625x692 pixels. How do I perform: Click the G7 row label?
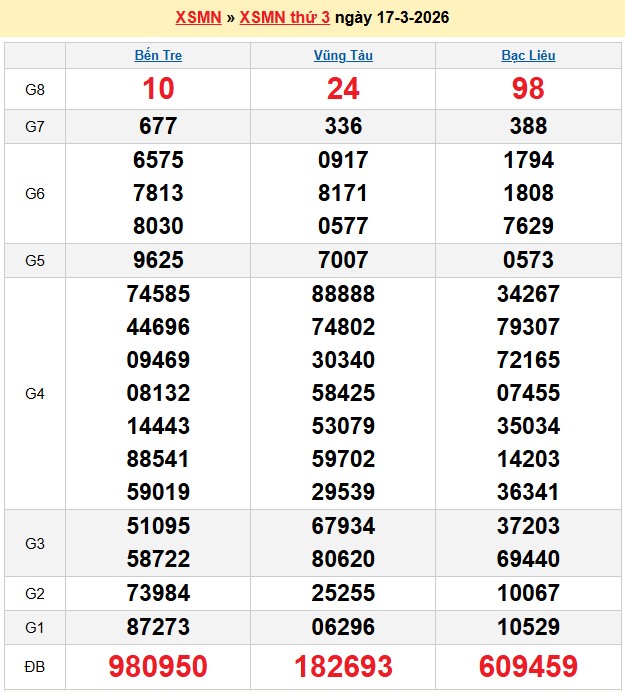coord(35,126)
